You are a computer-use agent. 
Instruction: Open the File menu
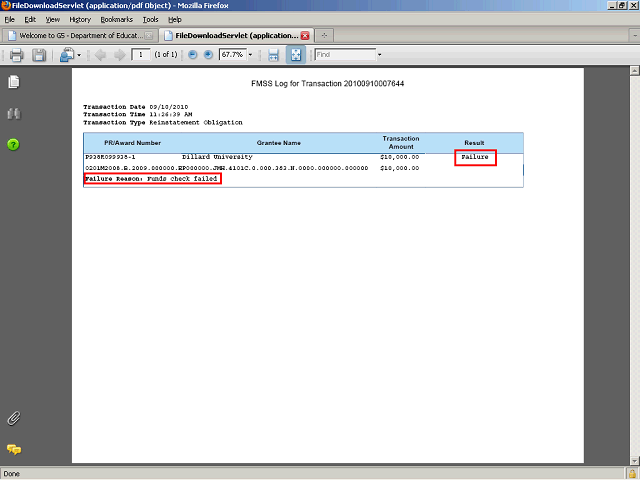point(9,20)
